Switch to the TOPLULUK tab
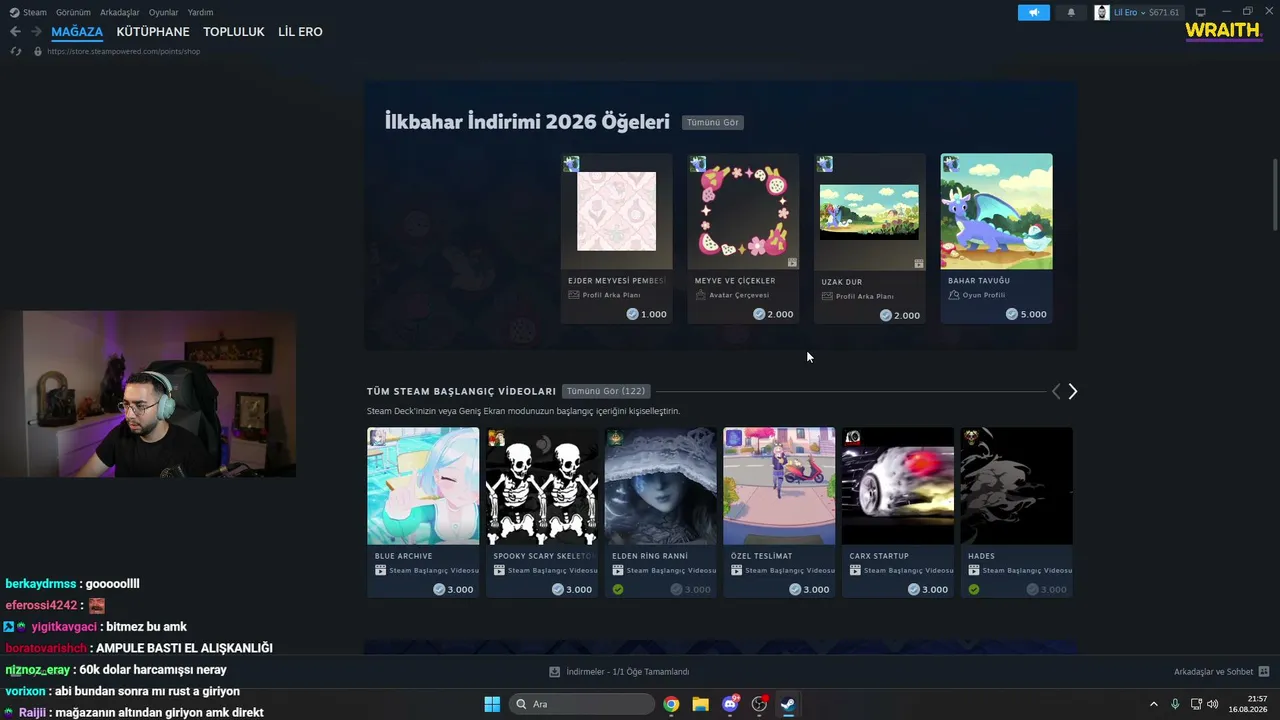 [234, 32]
